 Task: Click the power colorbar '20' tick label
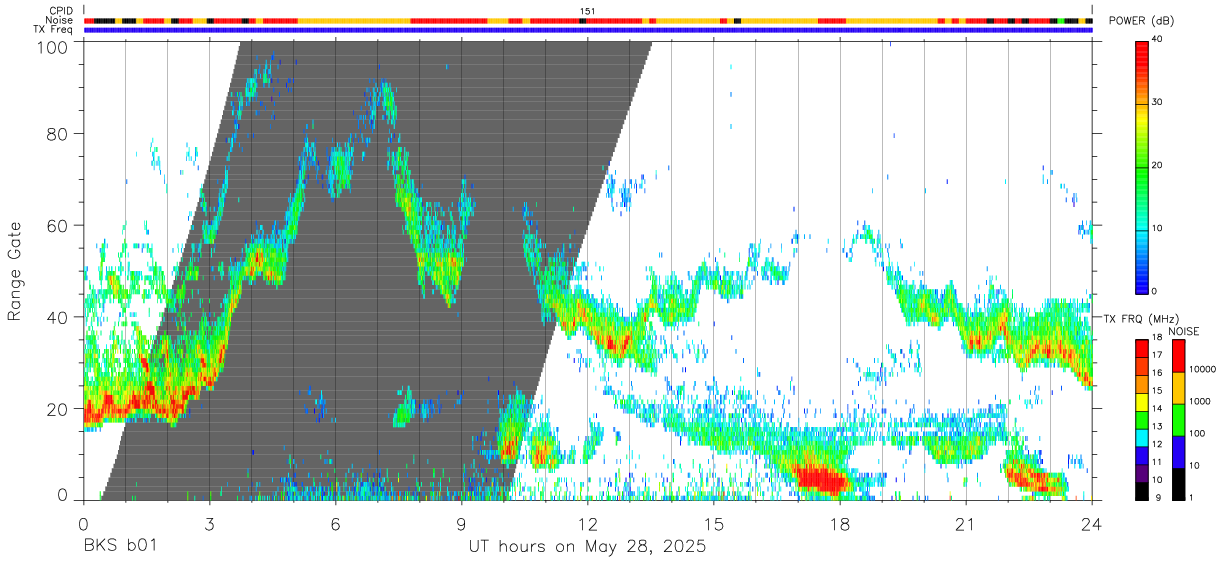(x=1157, y=165)
